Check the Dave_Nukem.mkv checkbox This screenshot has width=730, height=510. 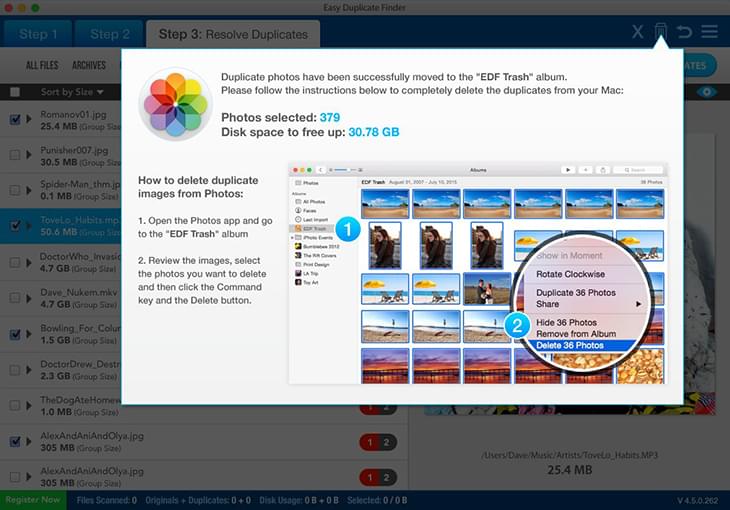(15, 298)
